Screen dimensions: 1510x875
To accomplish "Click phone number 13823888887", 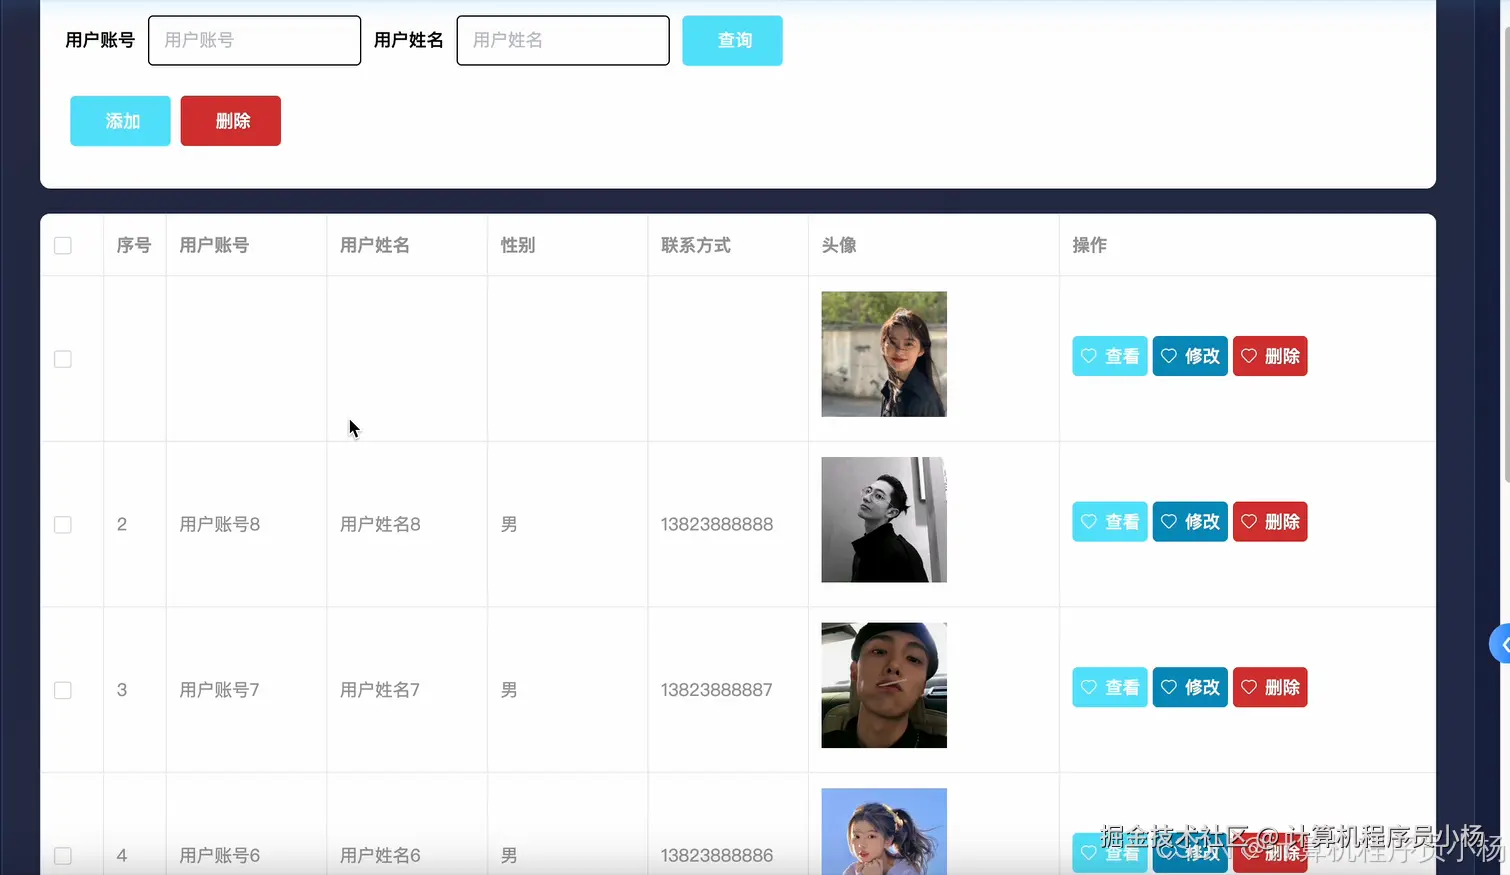I will [717, 690].
